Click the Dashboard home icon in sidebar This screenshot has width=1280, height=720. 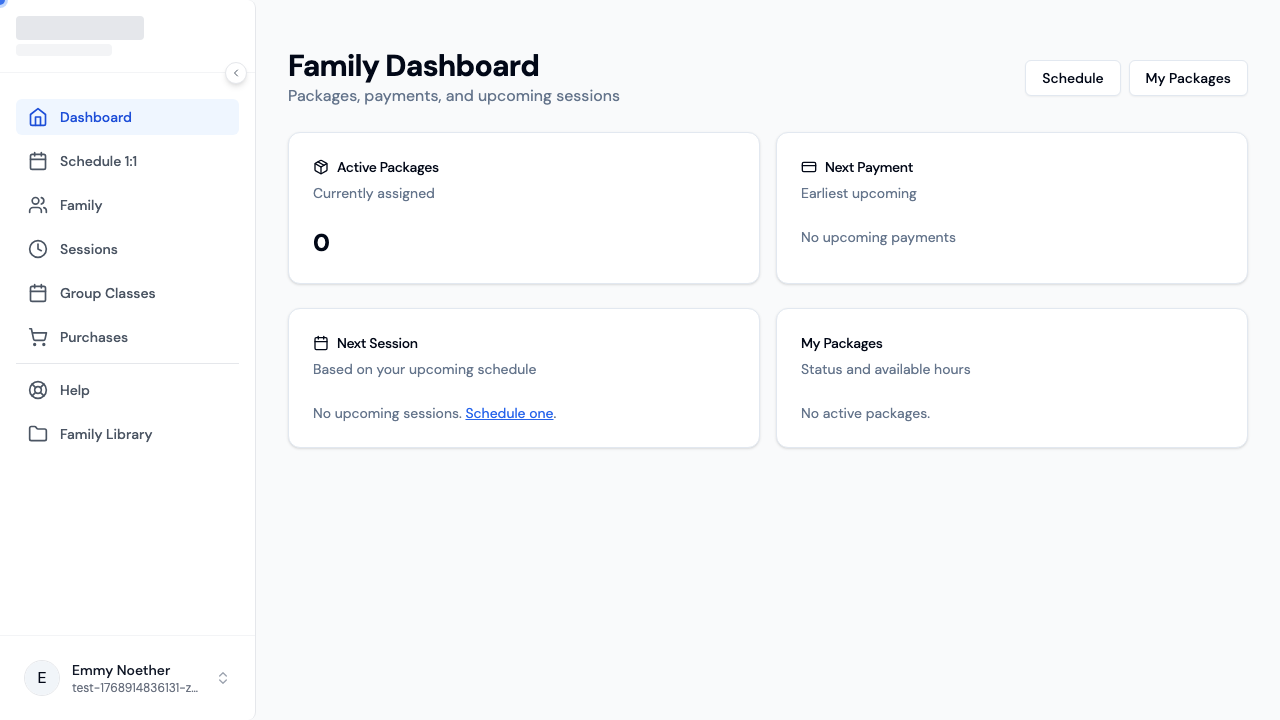tap(38, 117)
